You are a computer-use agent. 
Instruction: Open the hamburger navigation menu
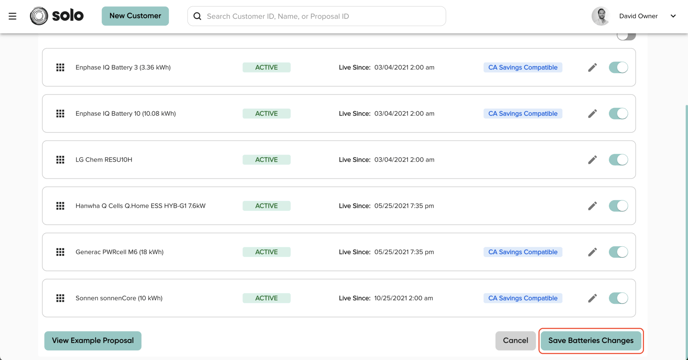[x=12, y=16]
